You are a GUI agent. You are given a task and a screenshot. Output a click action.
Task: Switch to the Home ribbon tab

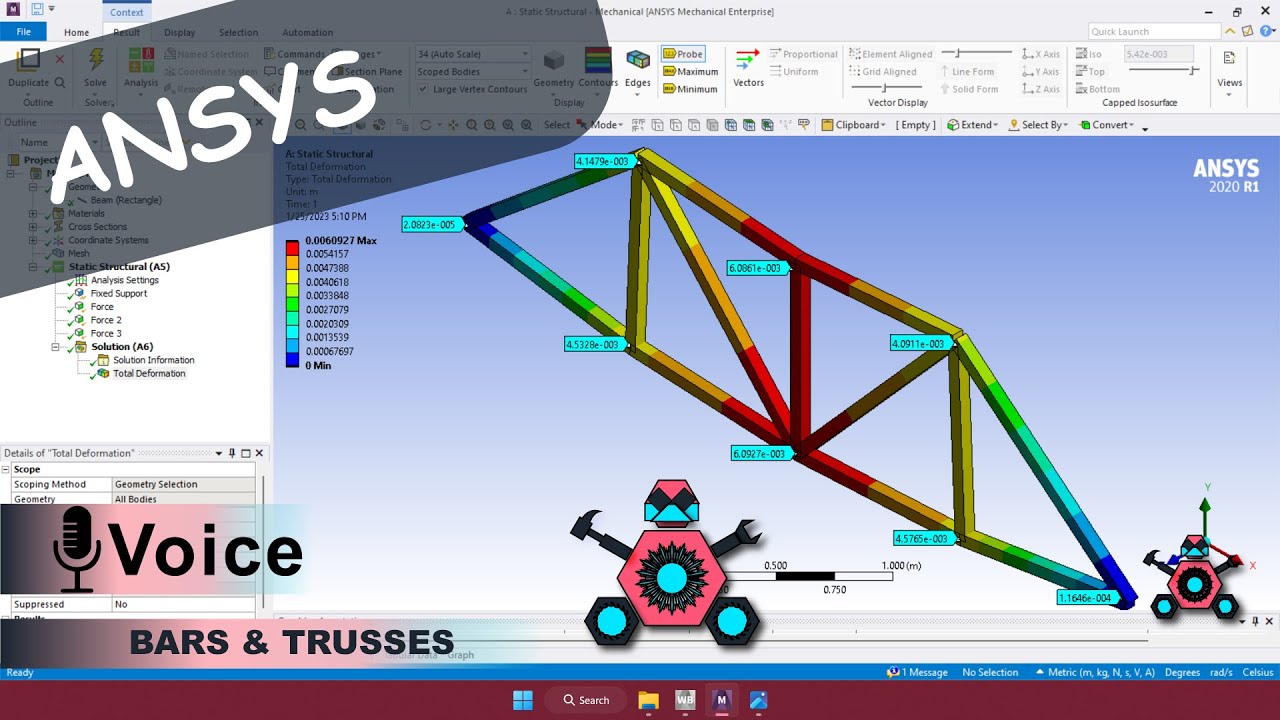[x=77, y=32]
